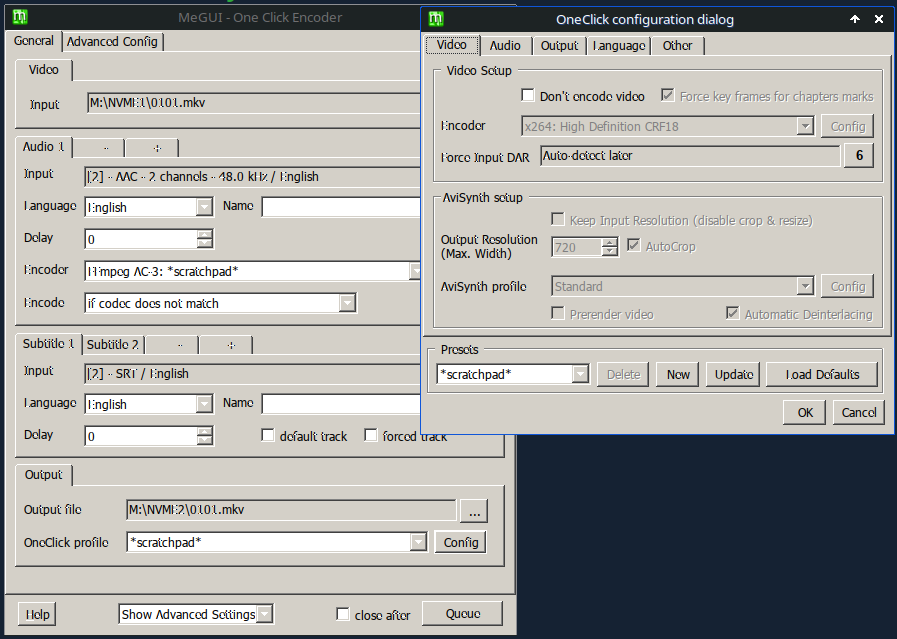Toggle the Prerender video checkbox
The width and height of the screenshot is (897, 639).
[557, 313]
